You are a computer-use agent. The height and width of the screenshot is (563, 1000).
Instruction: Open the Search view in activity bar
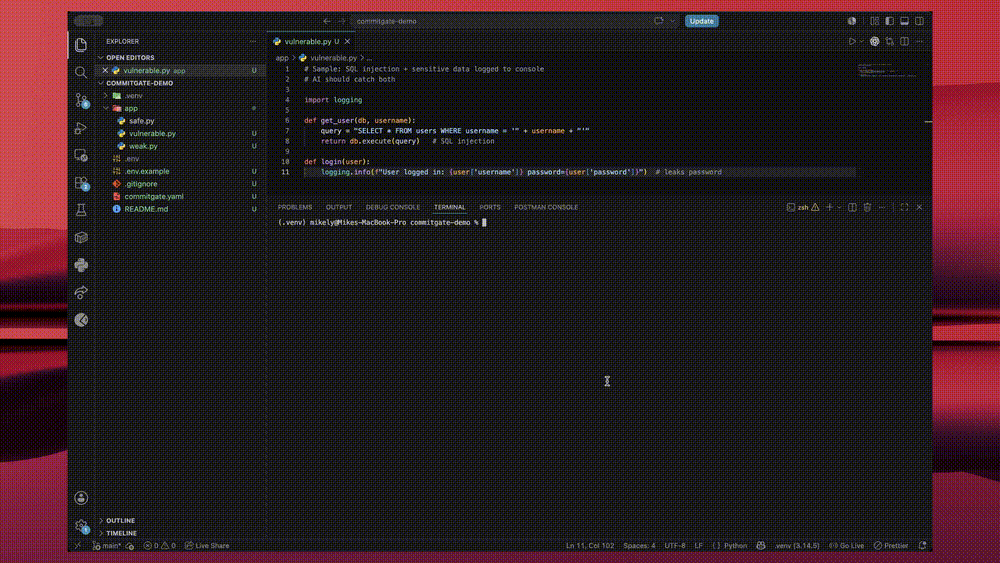[x=81, y=72]
